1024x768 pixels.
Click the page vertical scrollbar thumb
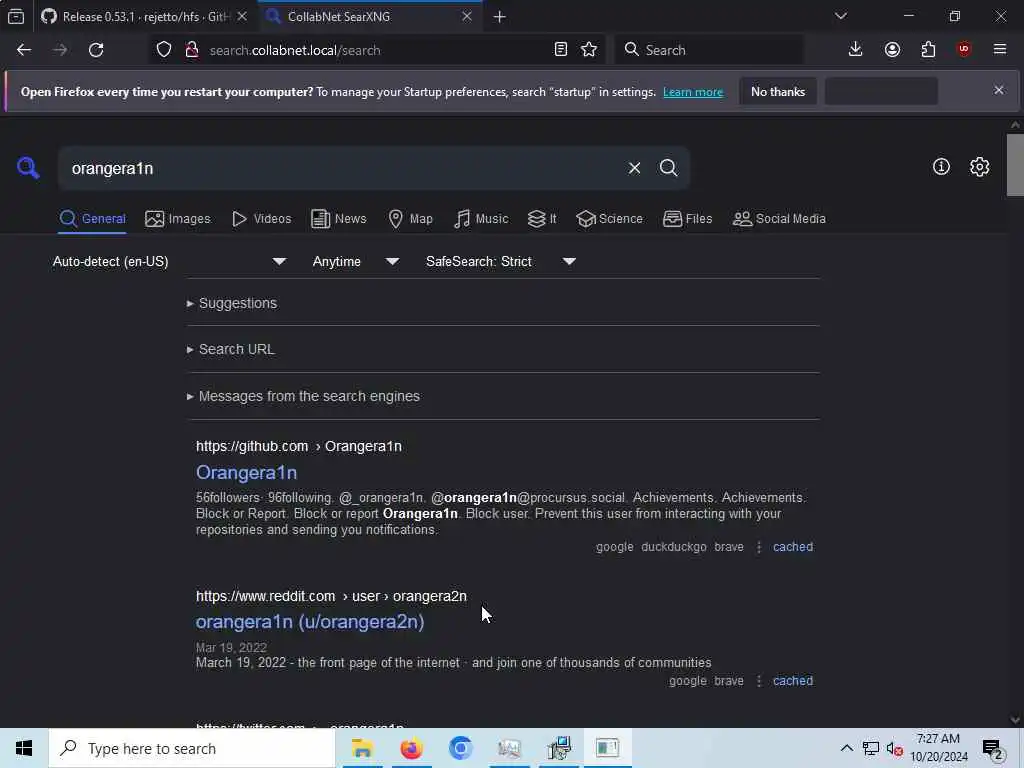pos(1015,165)
